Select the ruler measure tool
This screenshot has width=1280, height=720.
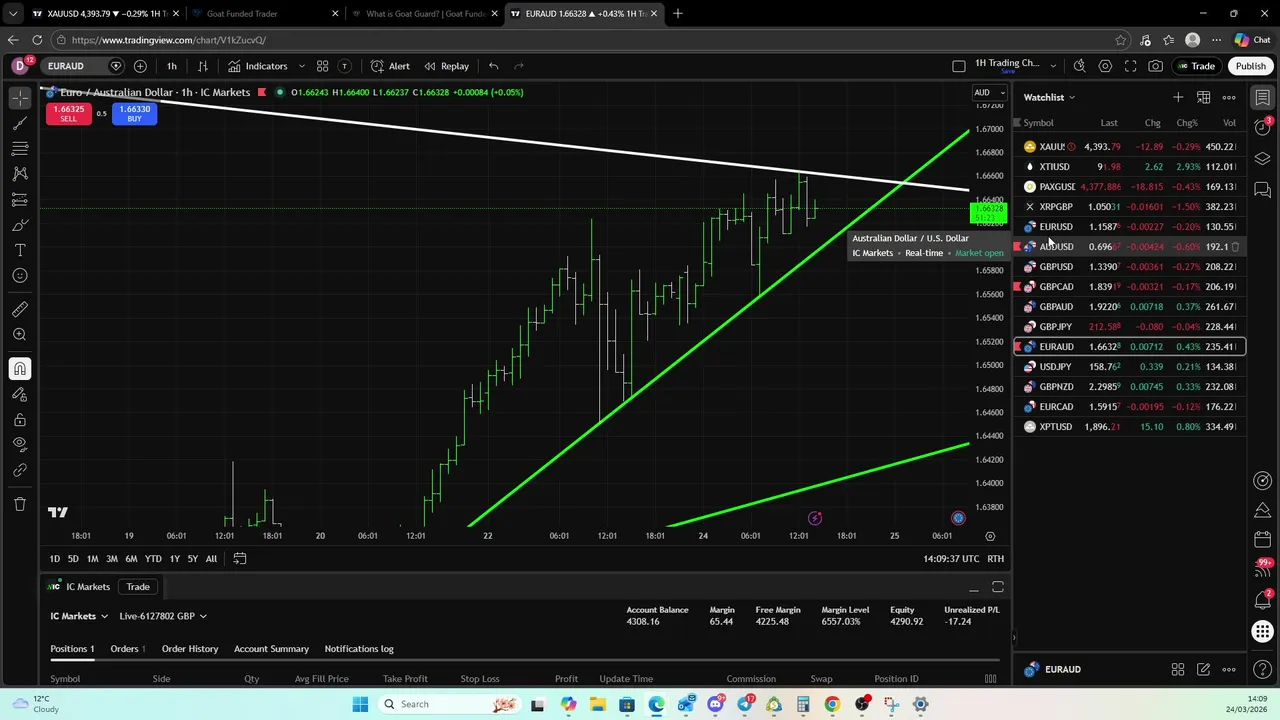click(x=20, y=309)
